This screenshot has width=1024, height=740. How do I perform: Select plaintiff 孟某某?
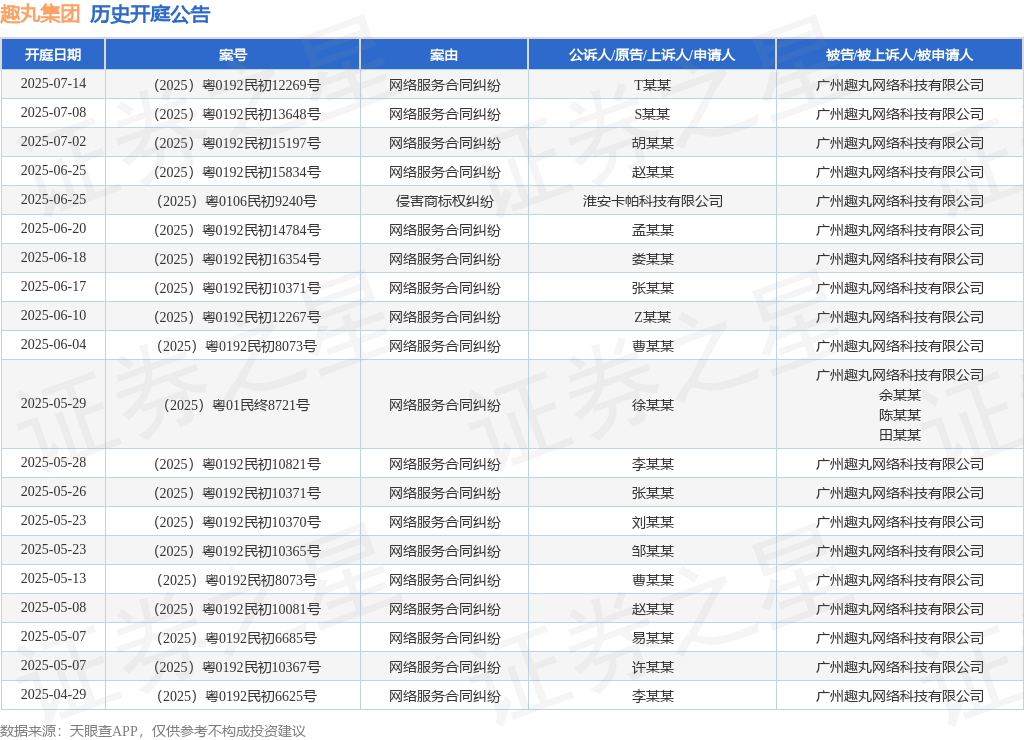(x=652, y=230)
